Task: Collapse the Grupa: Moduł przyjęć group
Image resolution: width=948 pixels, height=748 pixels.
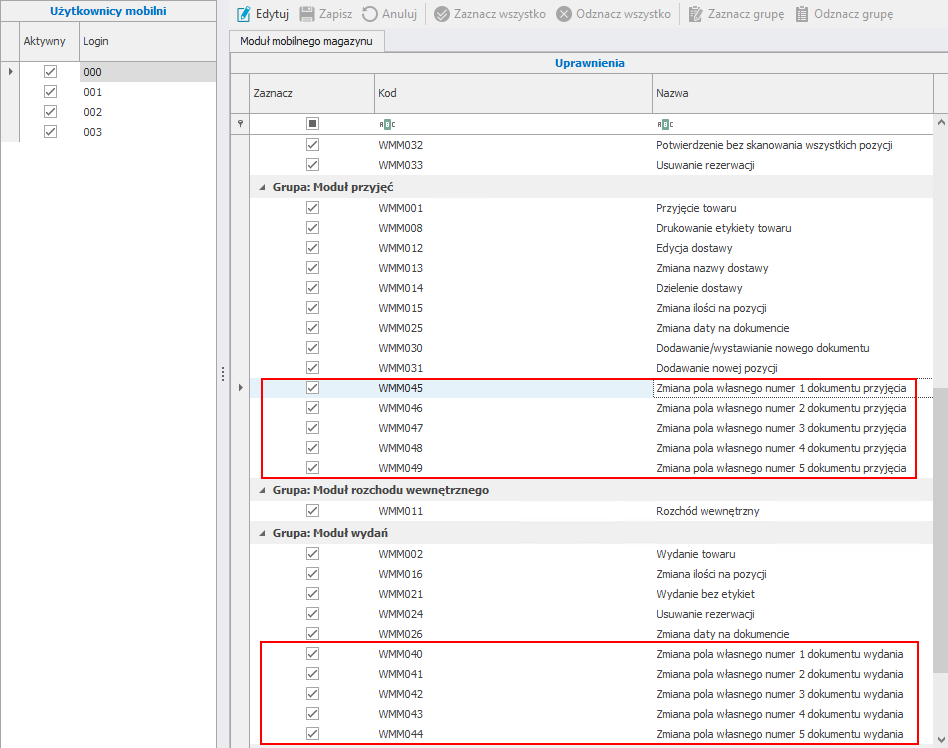Action: (x=263, y=187)
